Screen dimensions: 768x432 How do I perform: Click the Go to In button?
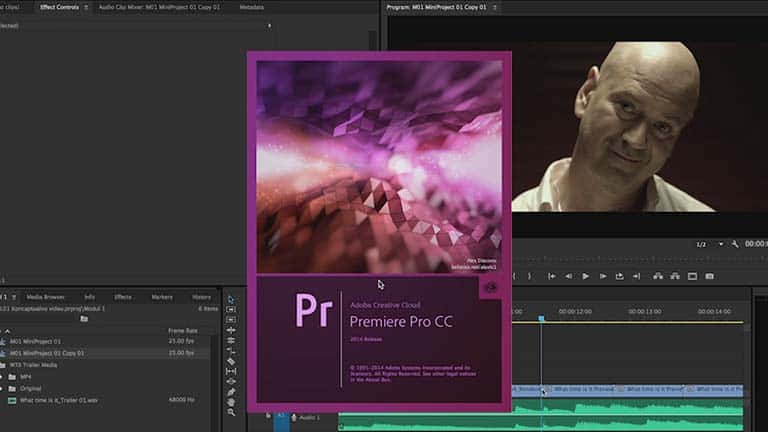tap(552, 276)
